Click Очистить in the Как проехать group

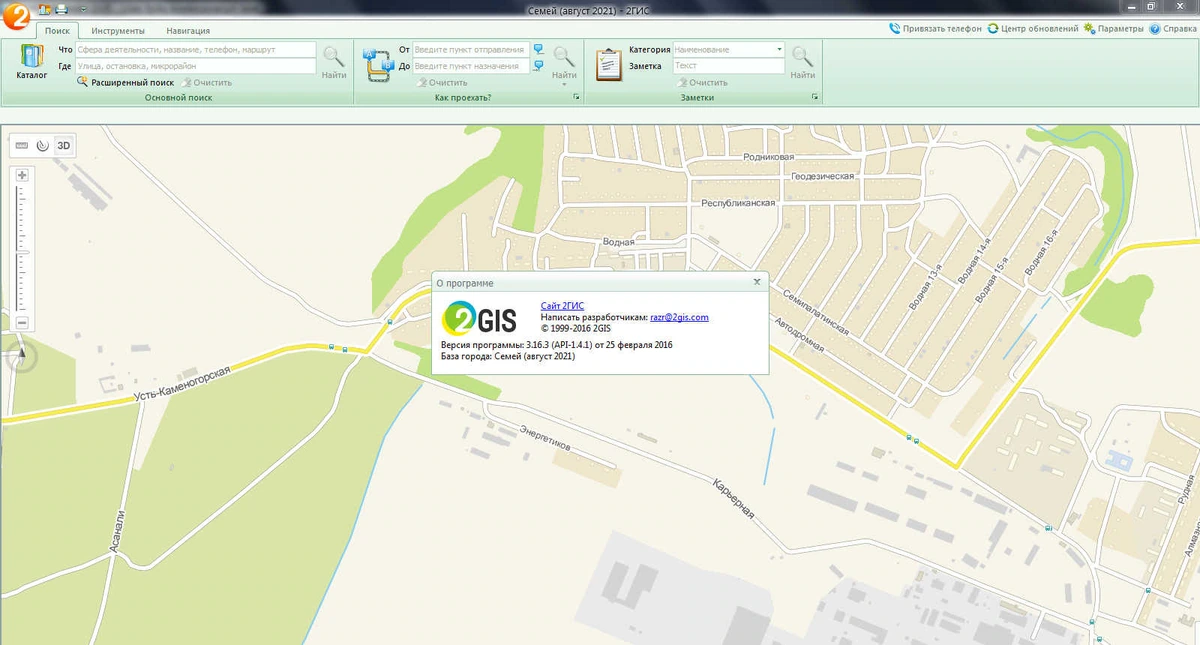[441, 82]
